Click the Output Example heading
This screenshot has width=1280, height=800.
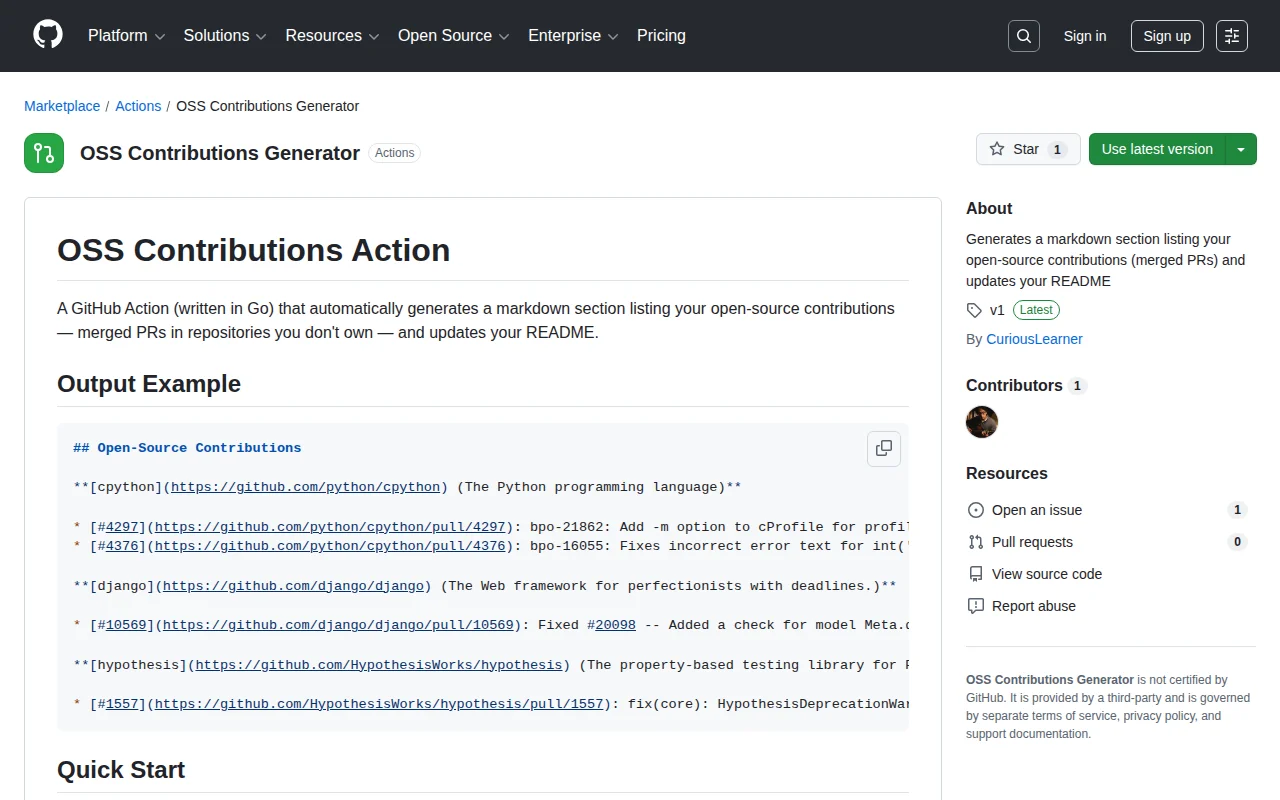pyautogui.click(x=149, y=384)
